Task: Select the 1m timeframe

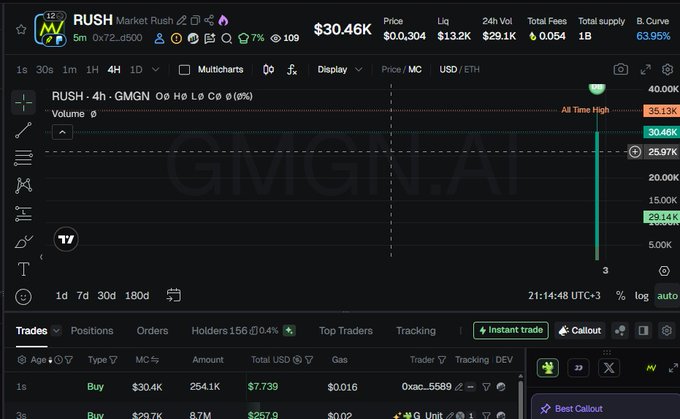Action: (x=69, y=69)
